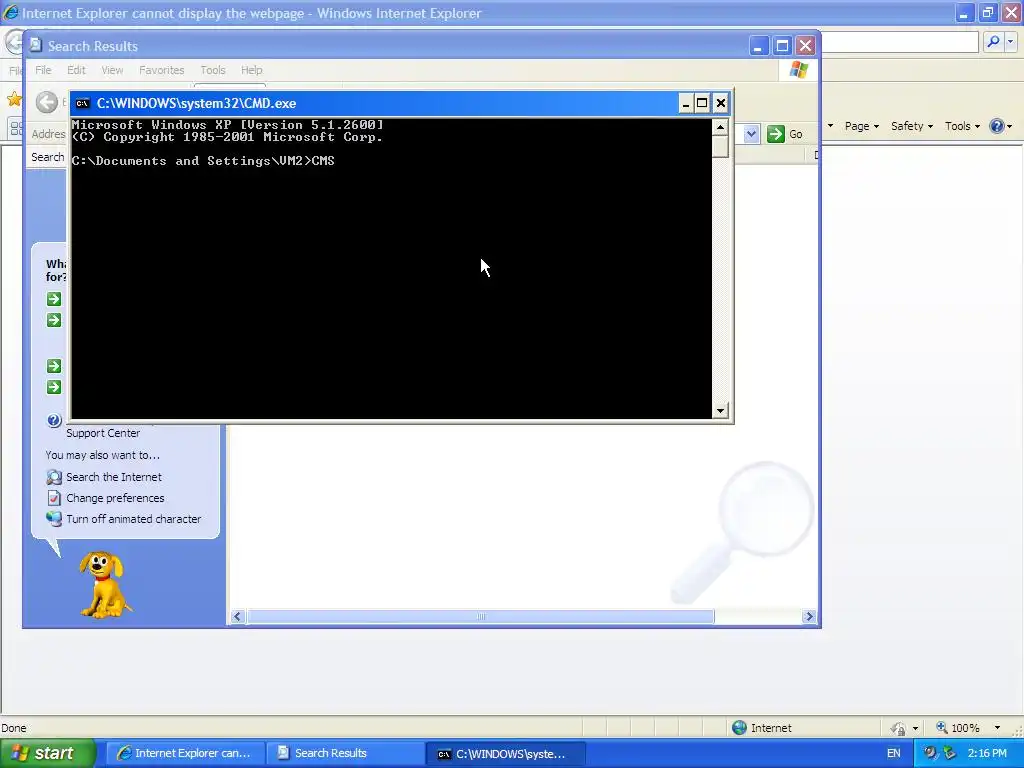Open zoom level 100% dropdown arrow
Image resolution: width=1024 pixels, height=768 pixels.
tap(997, 728)
